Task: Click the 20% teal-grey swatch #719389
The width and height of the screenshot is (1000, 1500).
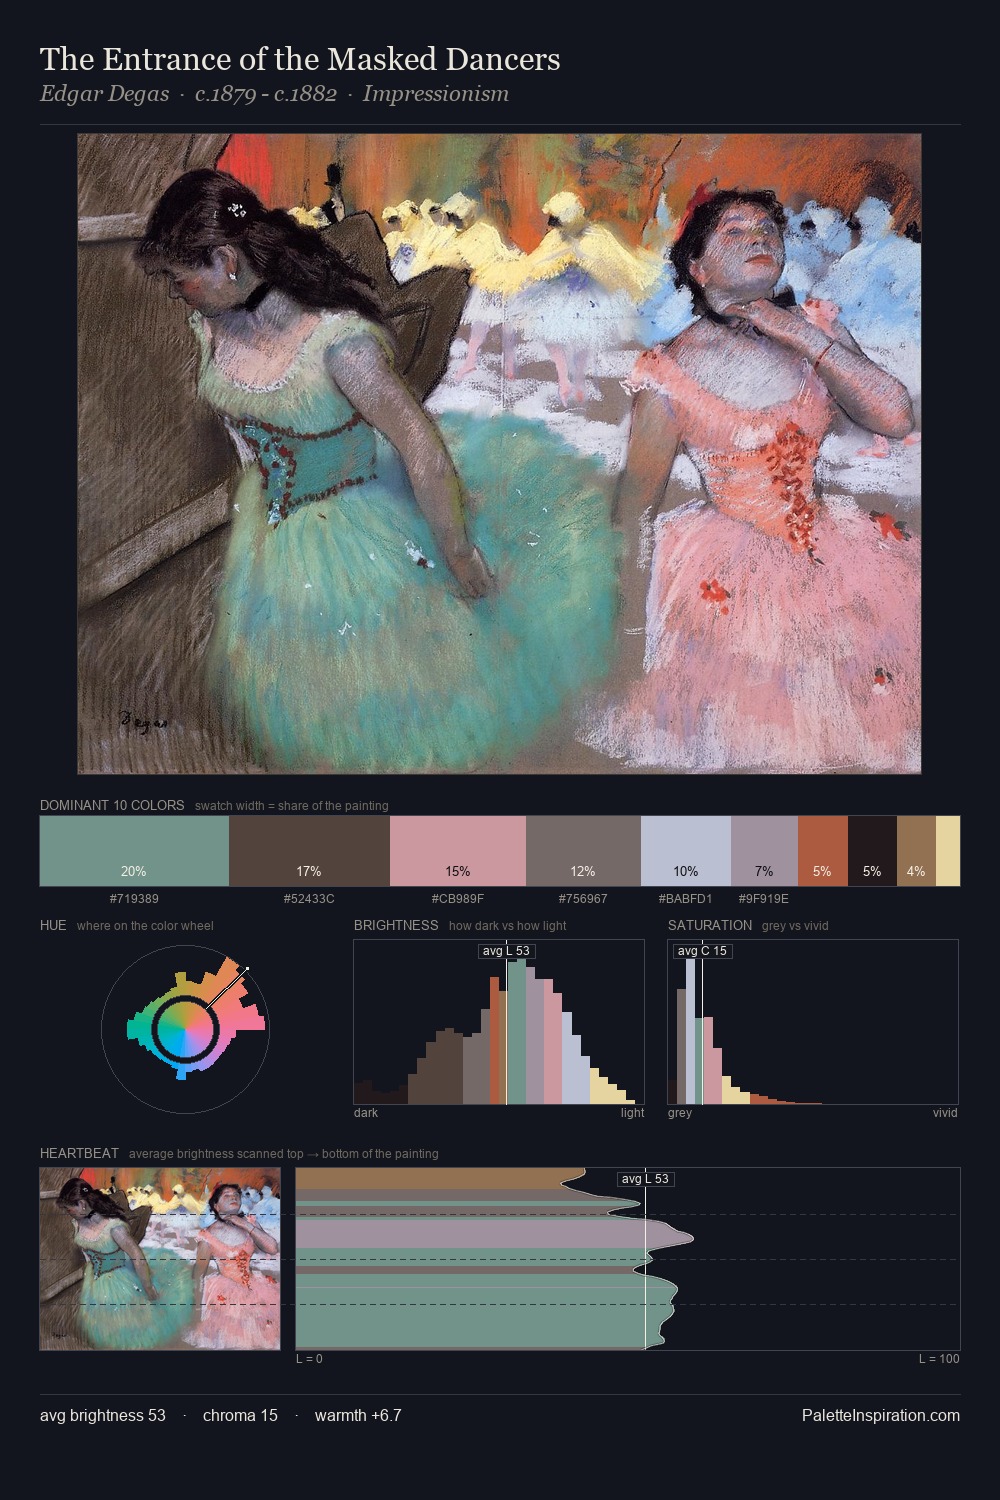Action: [134, 851]
